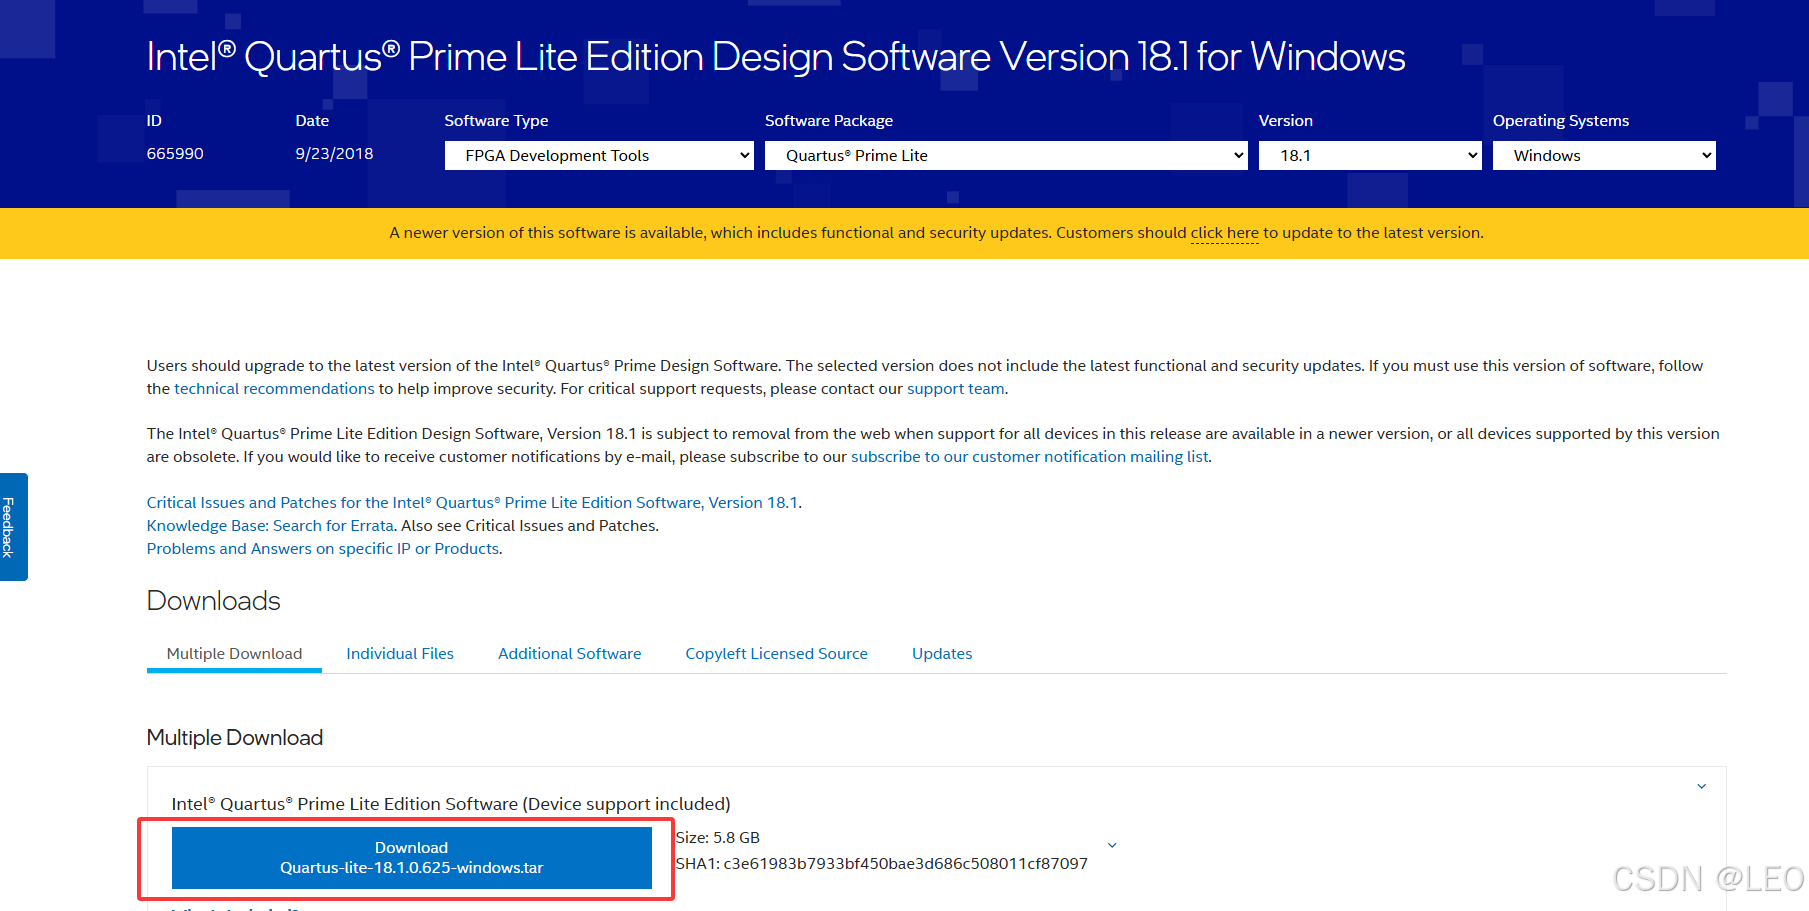Click the ID value 665990

coord(175,153)
